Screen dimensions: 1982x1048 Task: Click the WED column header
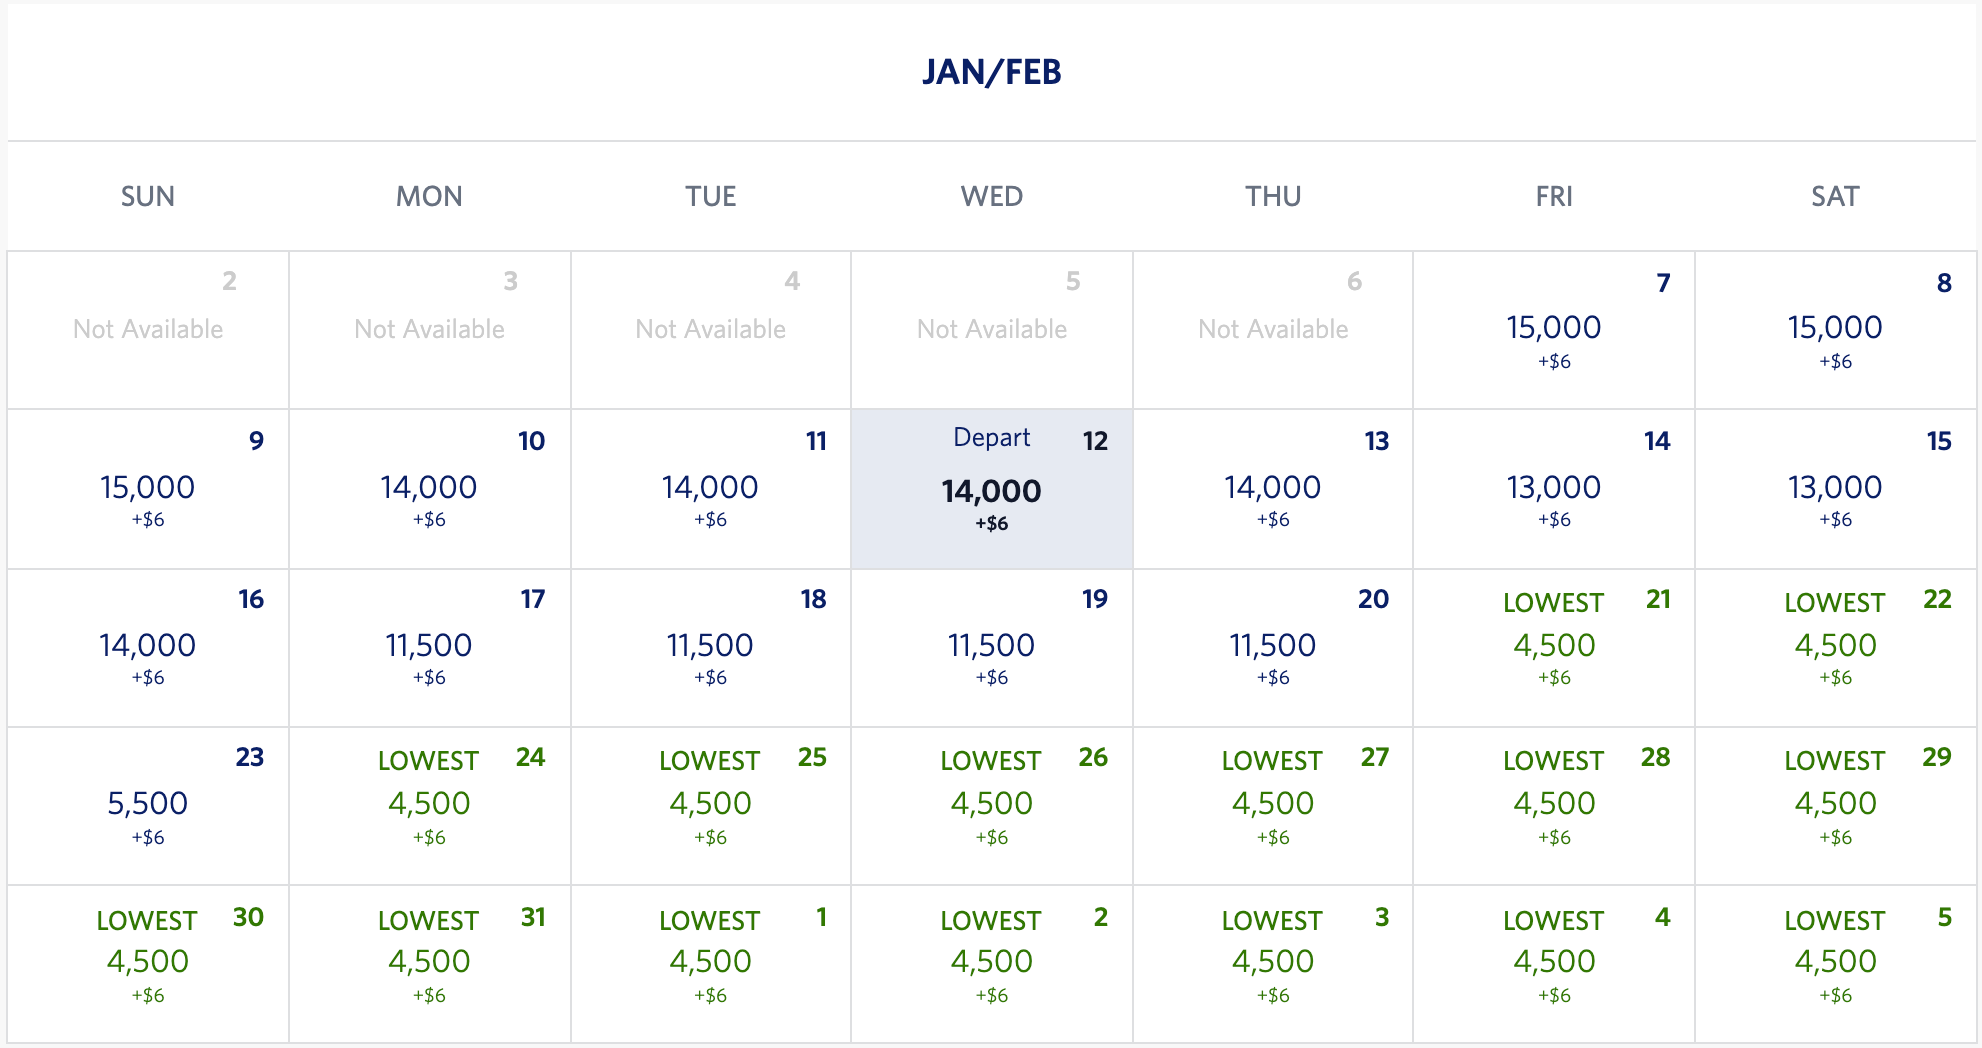coord(991,196)
